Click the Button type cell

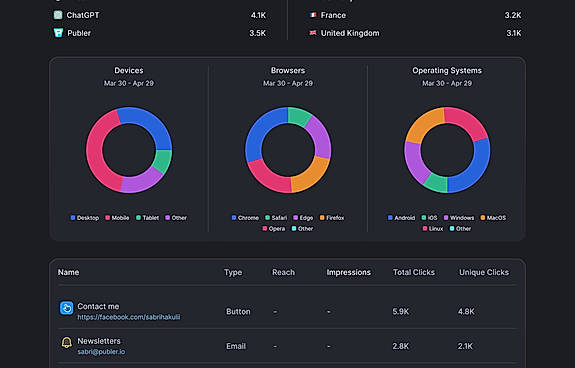(x=238, y=312)
